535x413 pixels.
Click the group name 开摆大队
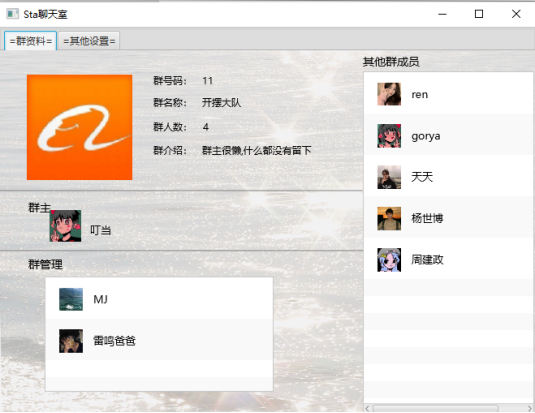[221, 102]
